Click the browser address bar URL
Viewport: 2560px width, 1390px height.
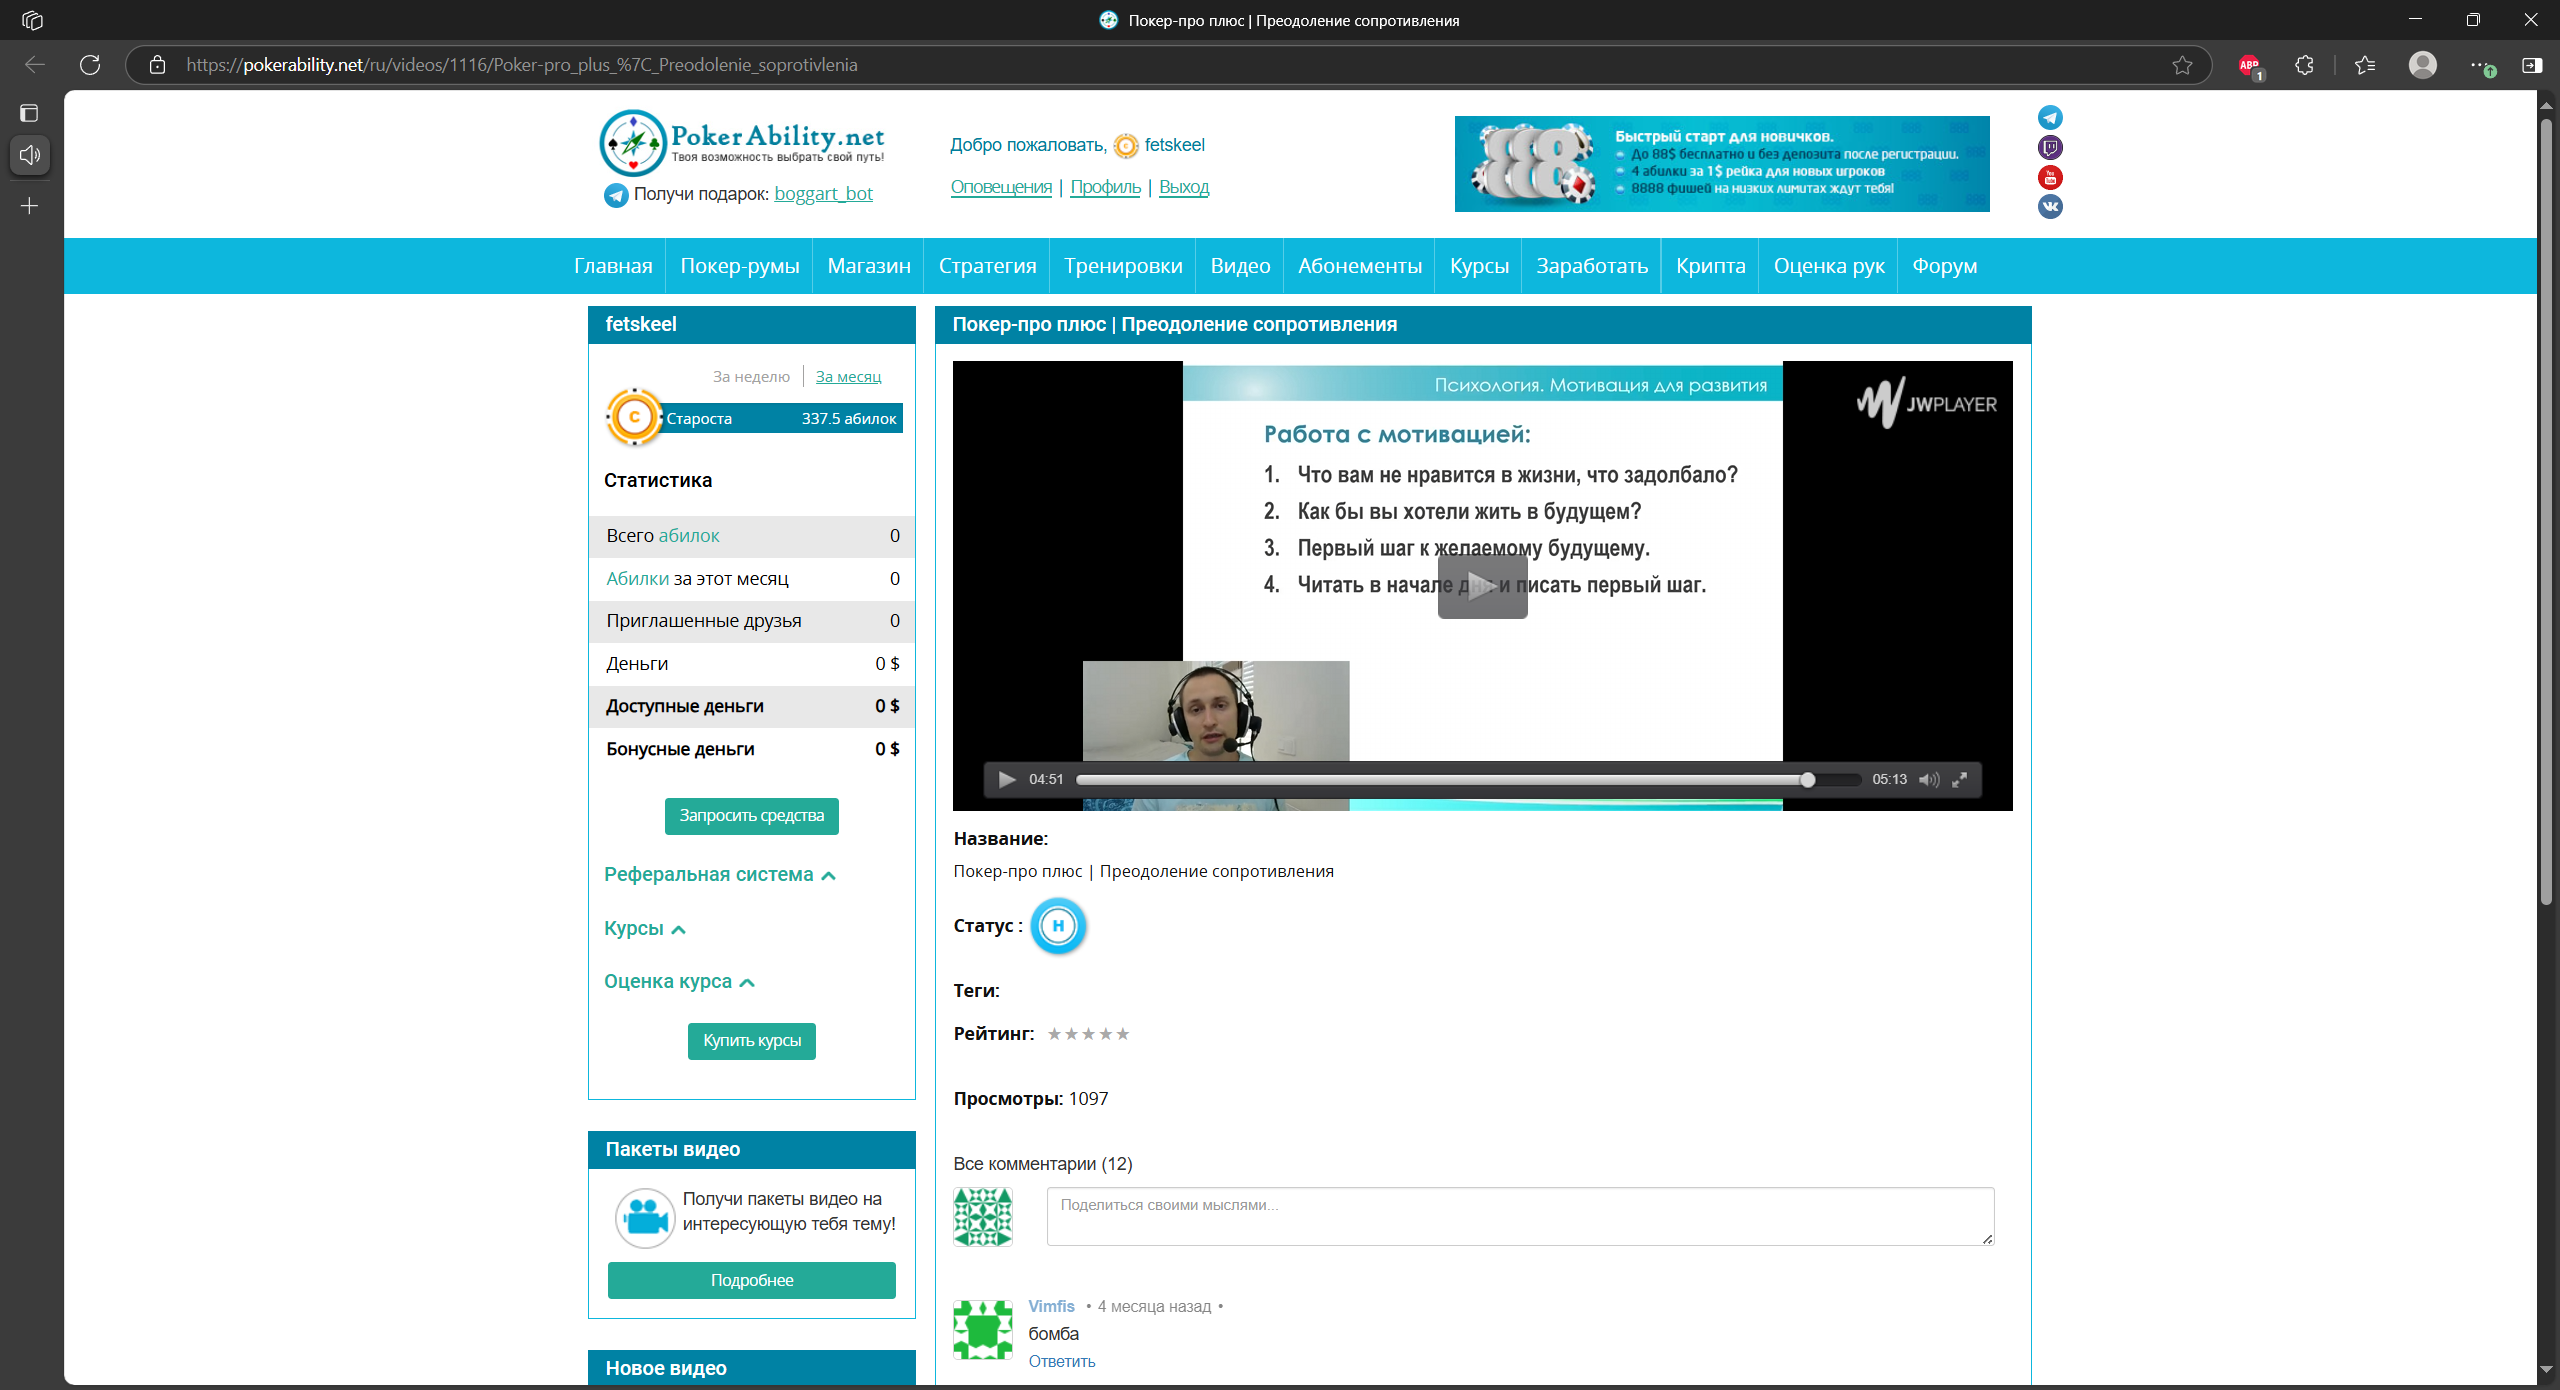tap(522, 65)
